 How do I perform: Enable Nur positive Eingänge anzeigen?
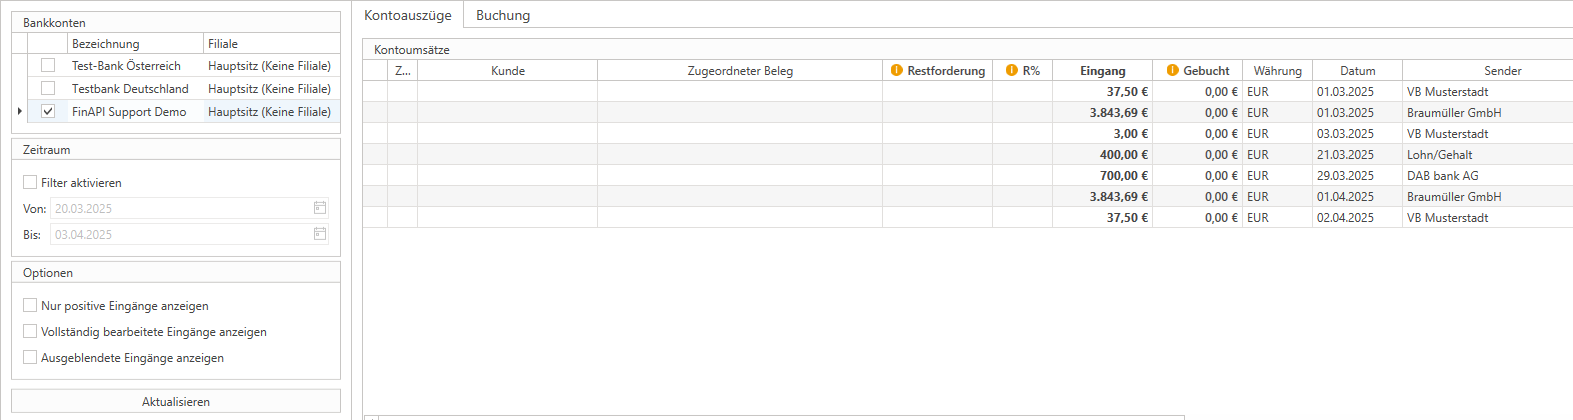pos(30,305)
